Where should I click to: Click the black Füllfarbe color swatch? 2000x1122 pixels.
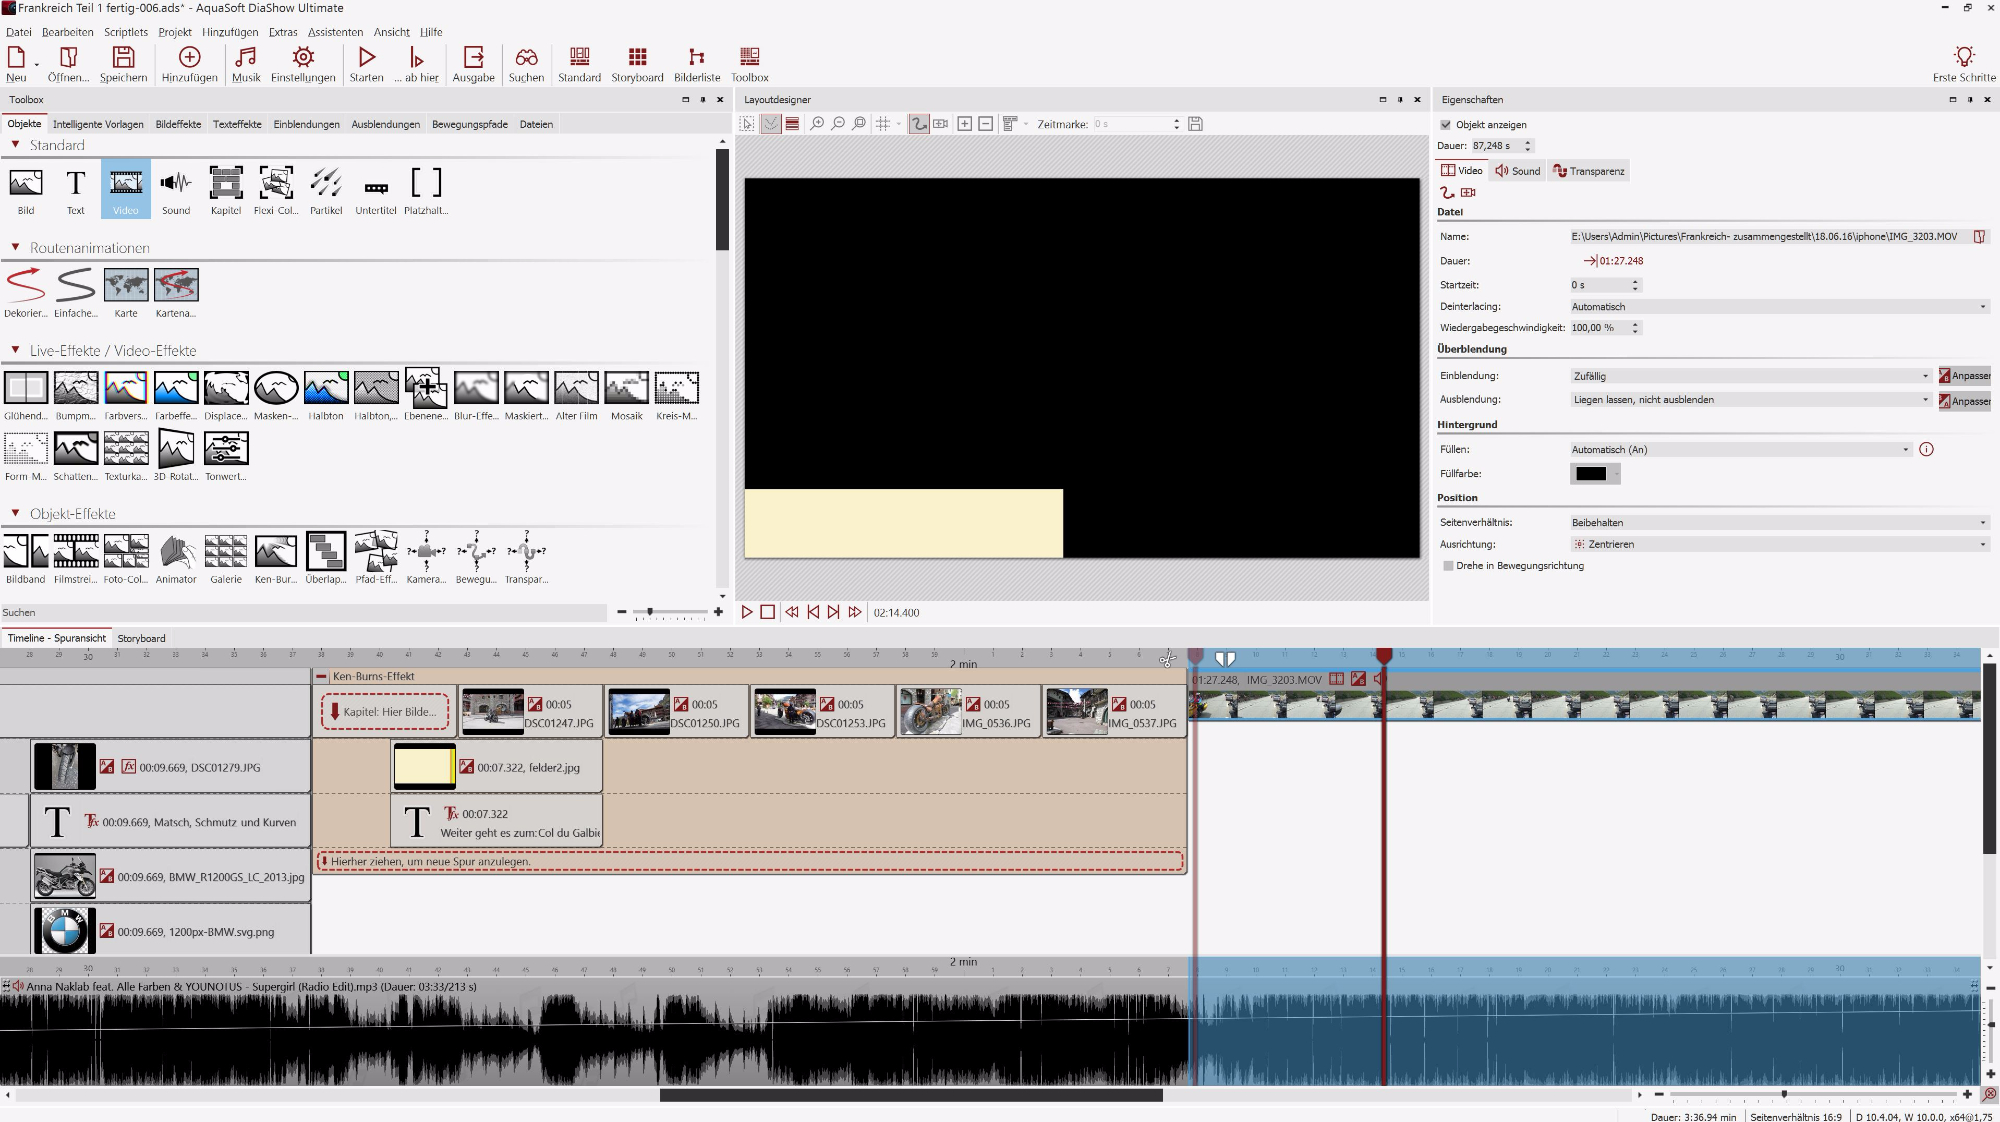point(1590,474)
